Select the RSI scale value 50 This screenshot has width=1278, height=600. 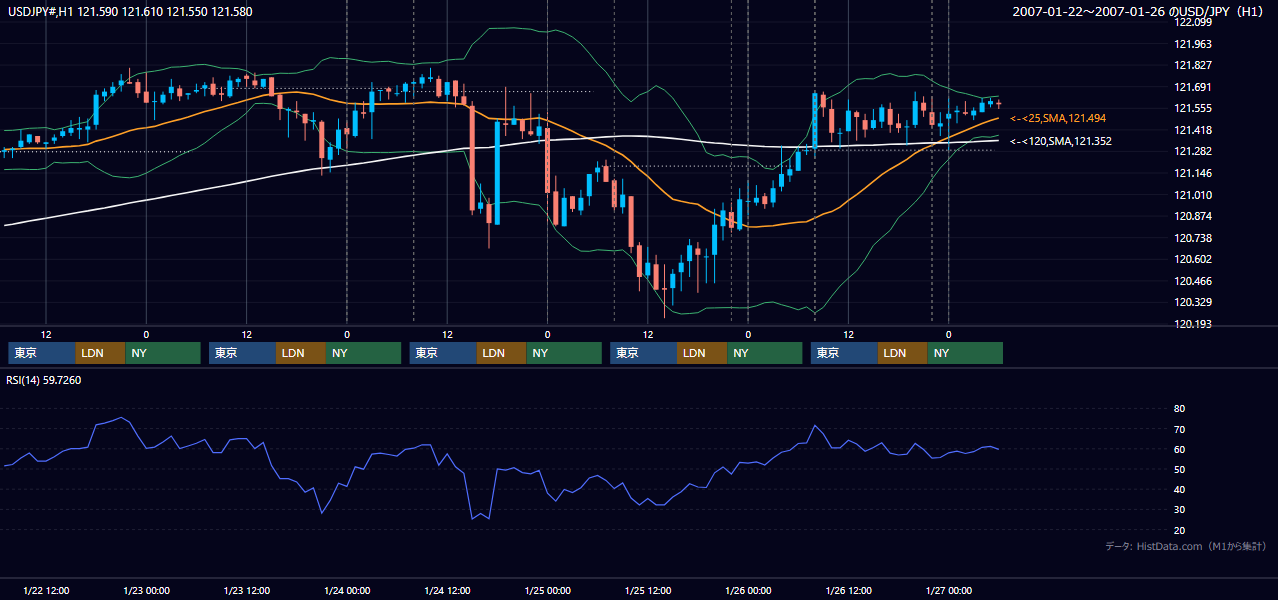tap(1180, 469)
